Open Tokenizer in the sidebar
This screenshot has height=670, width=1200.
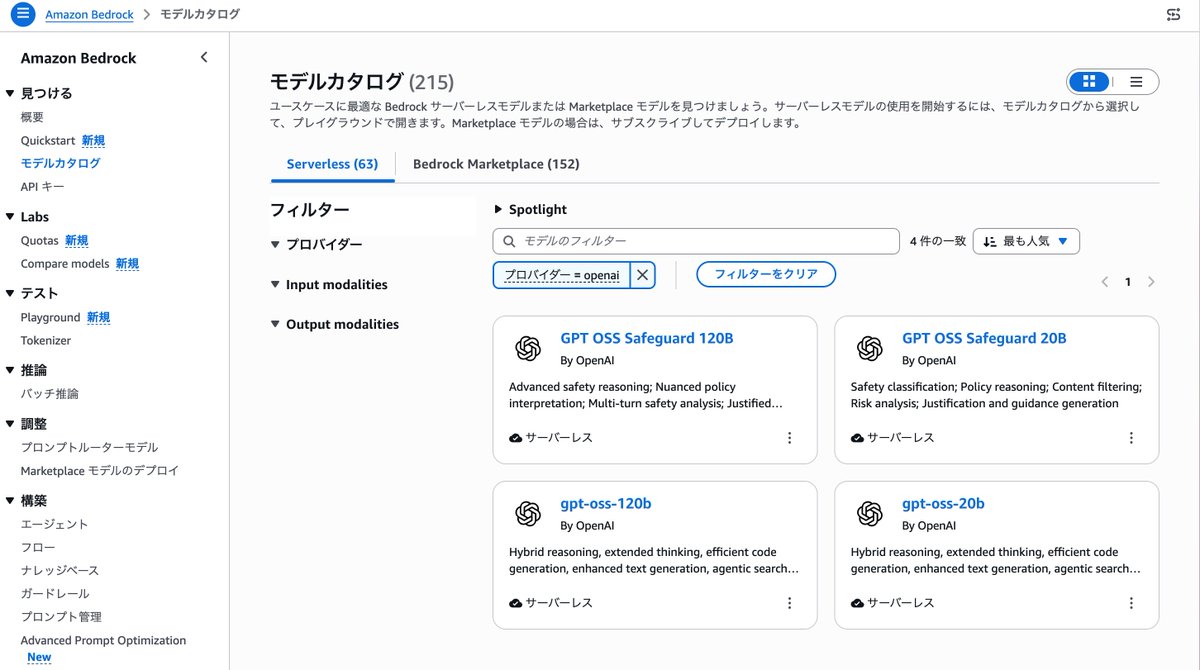[x=46, y=341]
